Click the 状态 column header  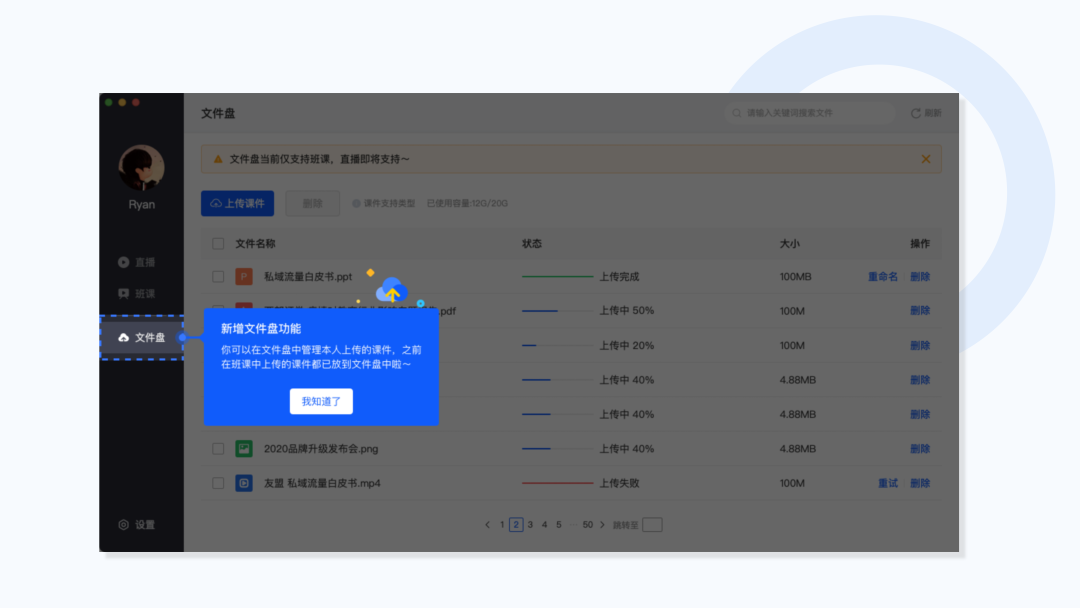pos(532,244)
